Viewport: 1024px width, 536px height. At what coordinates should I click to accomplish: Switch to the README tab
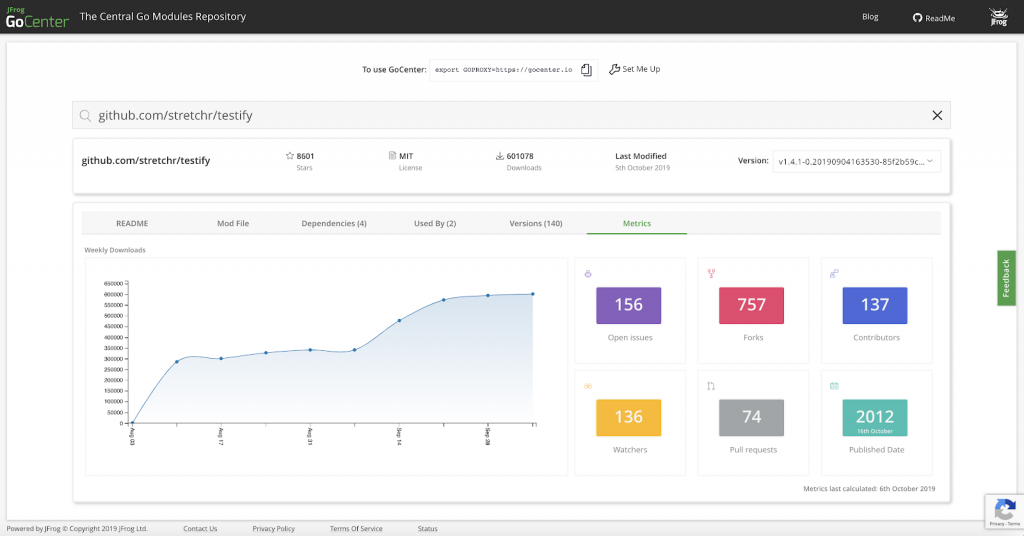click(x=132, y=223)
